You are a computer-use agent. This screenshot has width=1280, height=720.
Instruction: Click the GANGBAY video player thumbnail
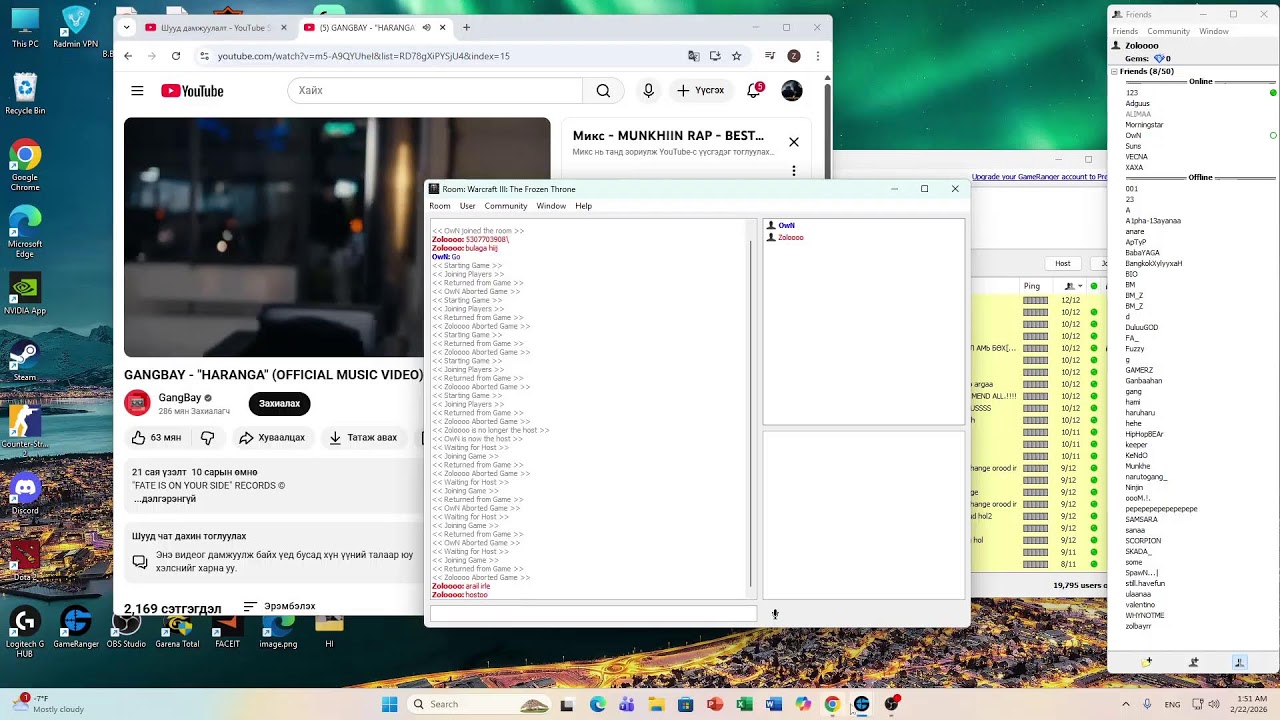point(337,237)
